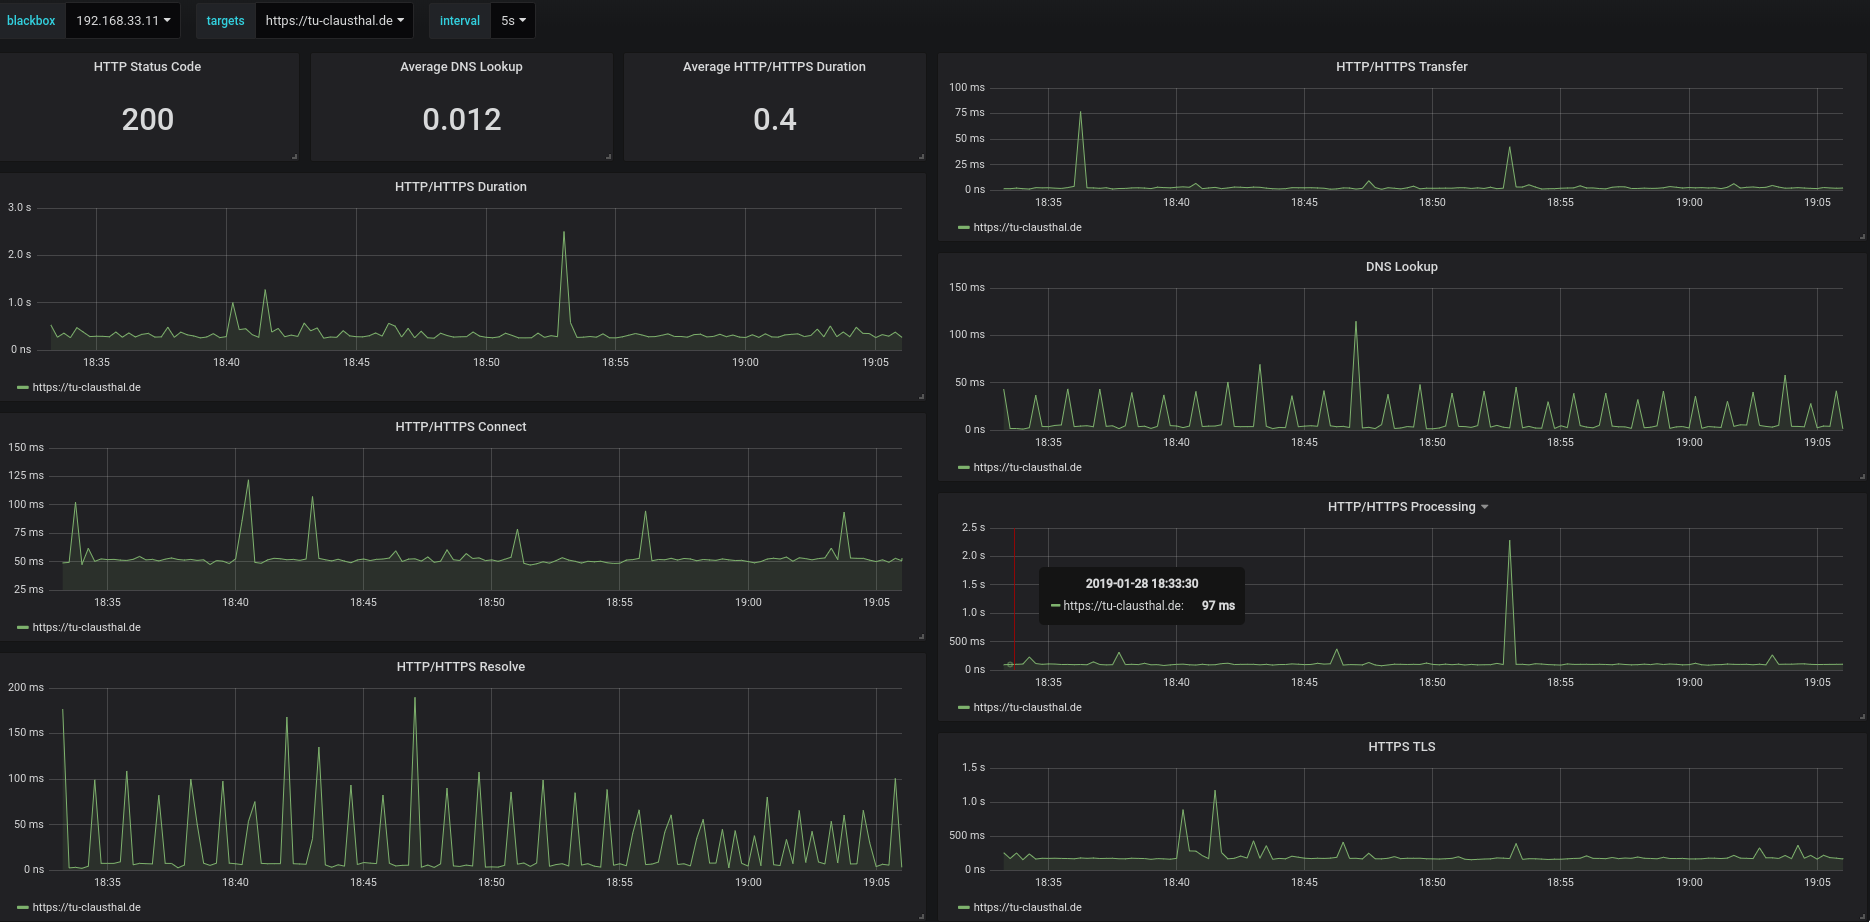This screenshot has height=922, width=1870.
Task: Open the Average HTTP/HTTPS Duration panel title menu
Action: pyautogui.click(x=774, y=67)
